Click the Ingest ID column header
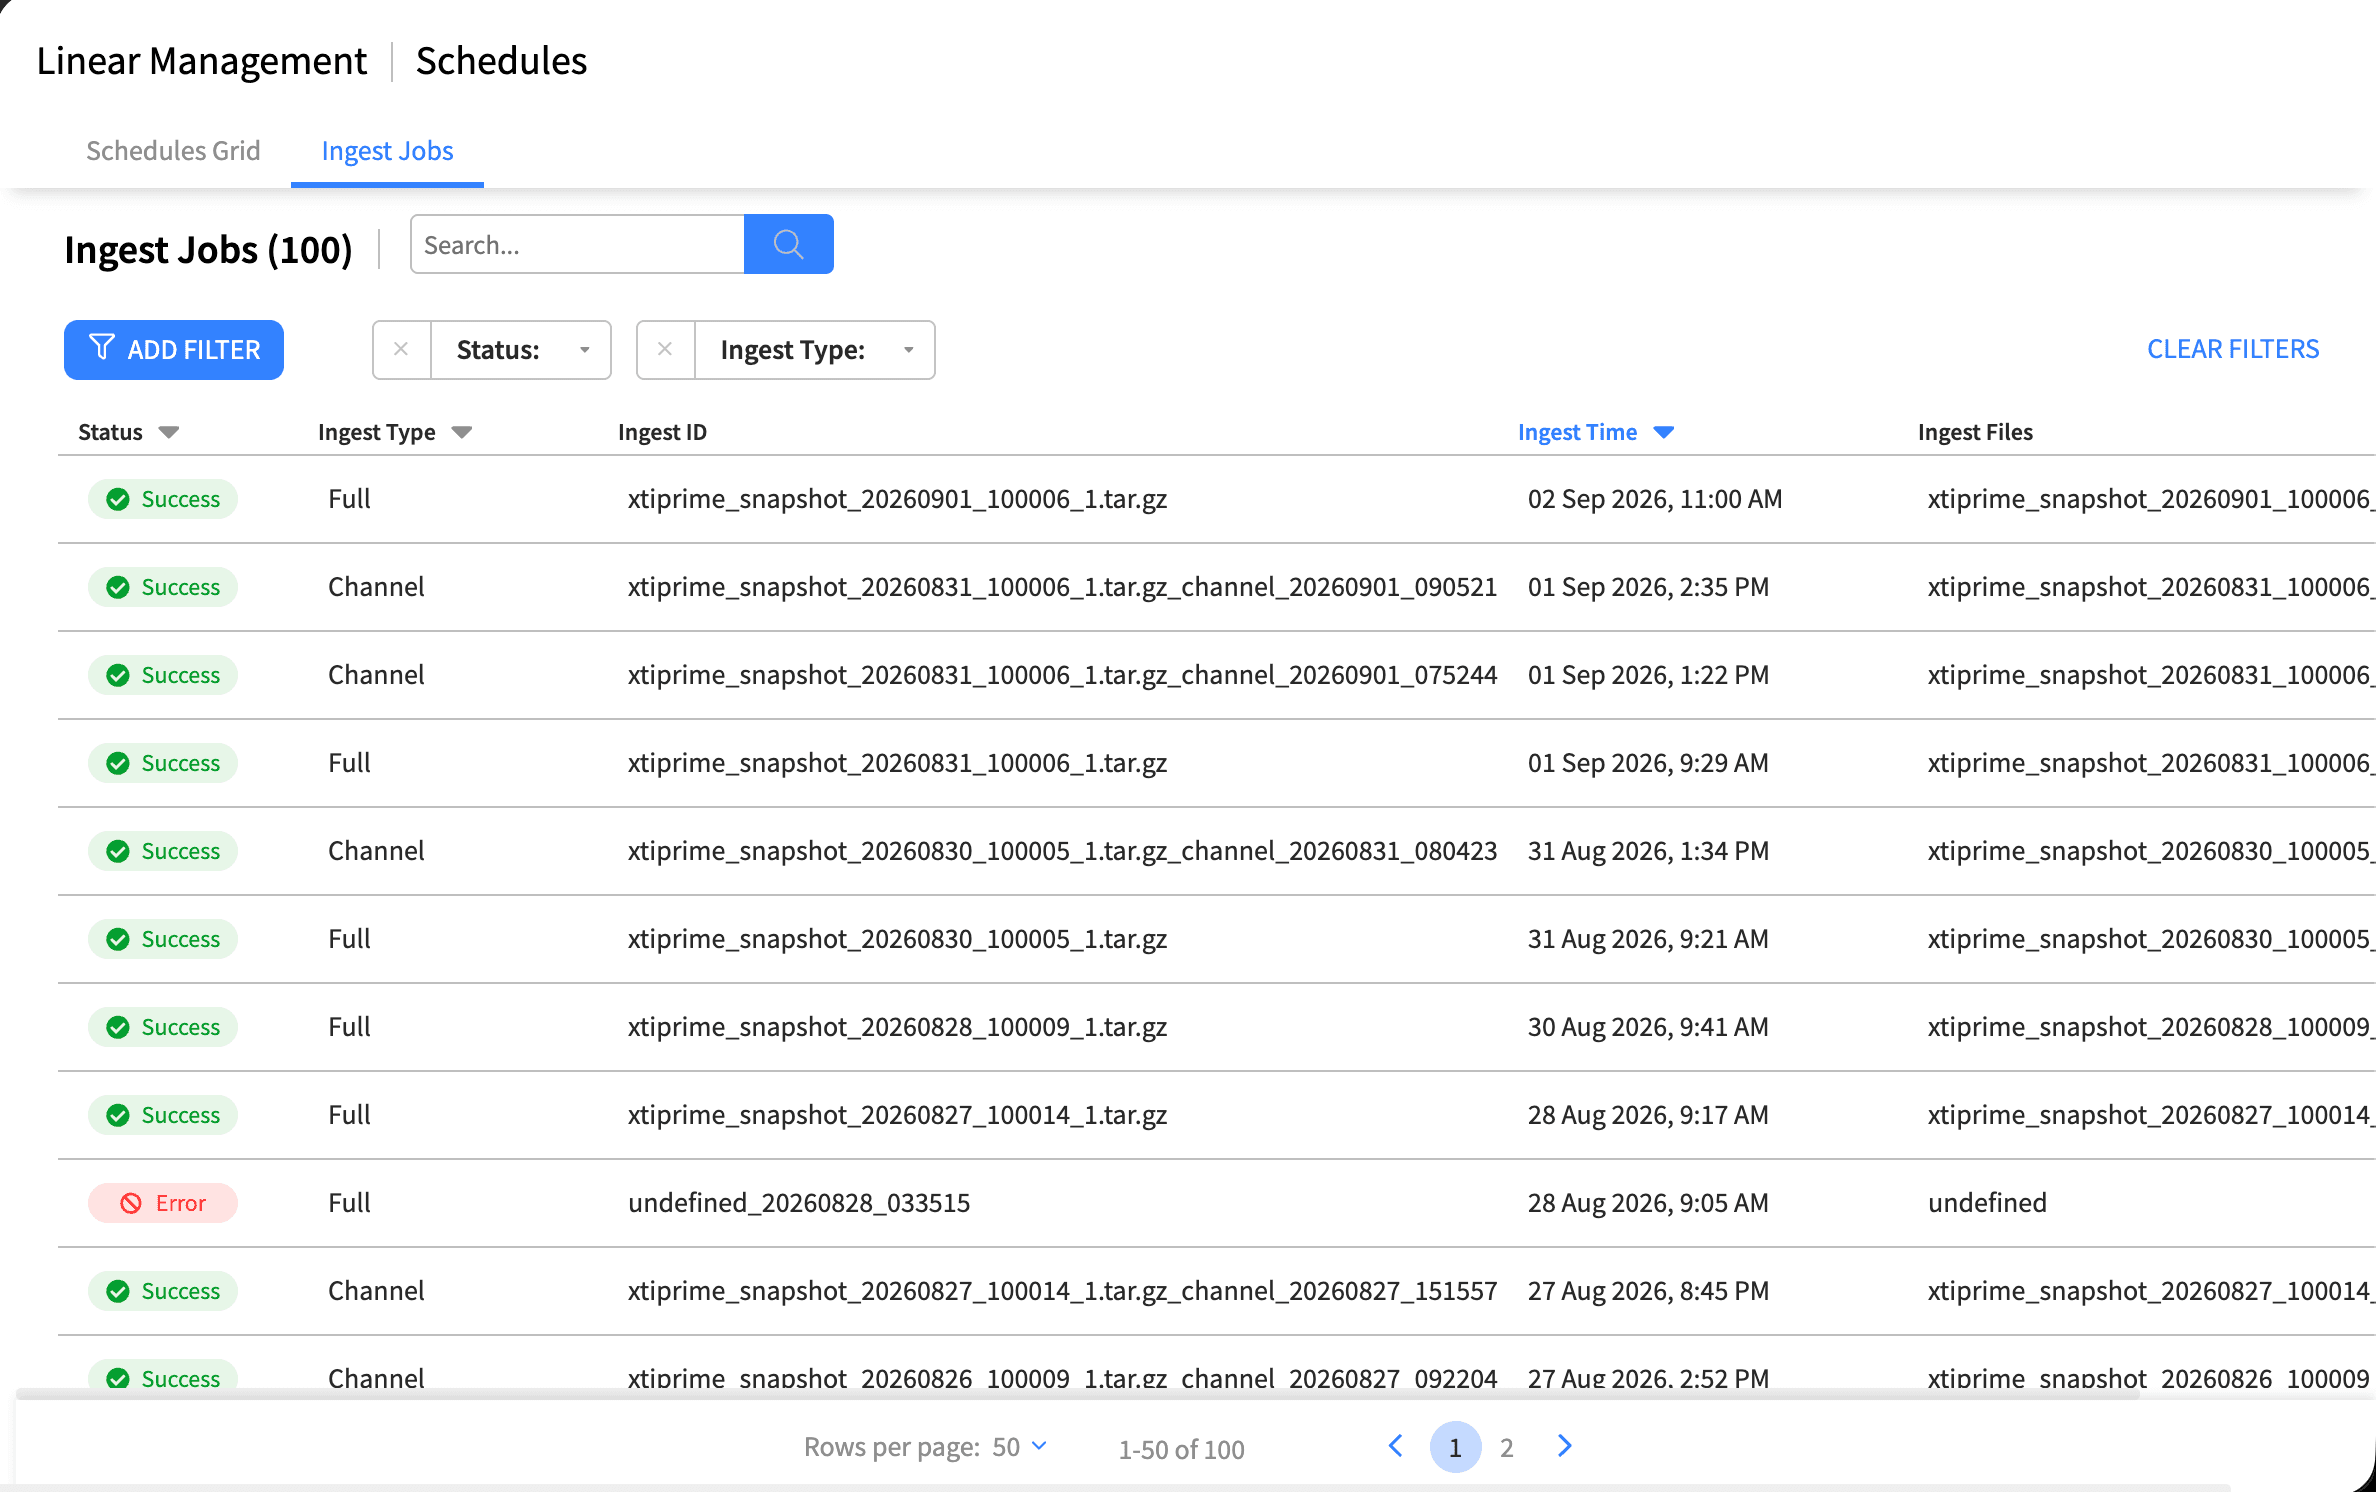Image resolution: width=2376 pixels, height=1492 pixels. coord(662,432)
